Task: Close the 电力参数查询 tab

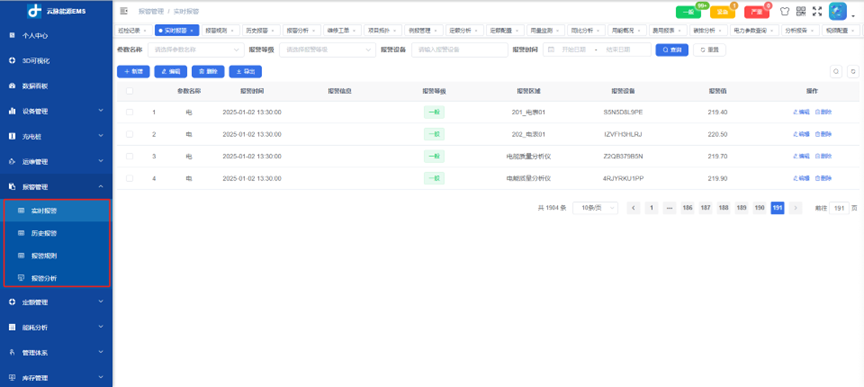Action: click(771, 31)
